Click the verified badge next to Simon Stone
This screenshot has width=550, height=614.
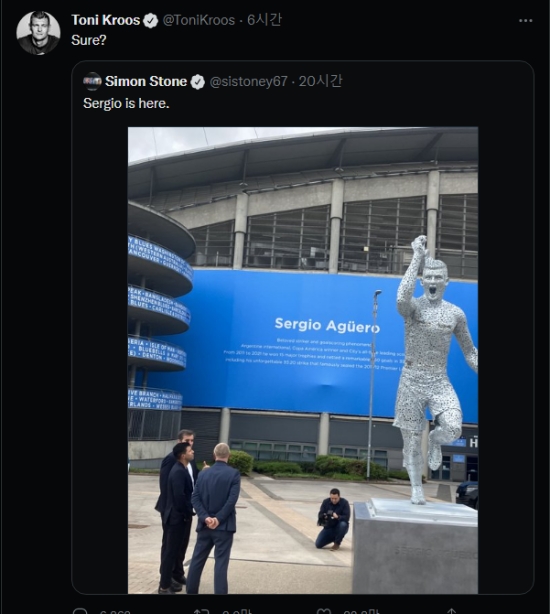coord(198,82)
